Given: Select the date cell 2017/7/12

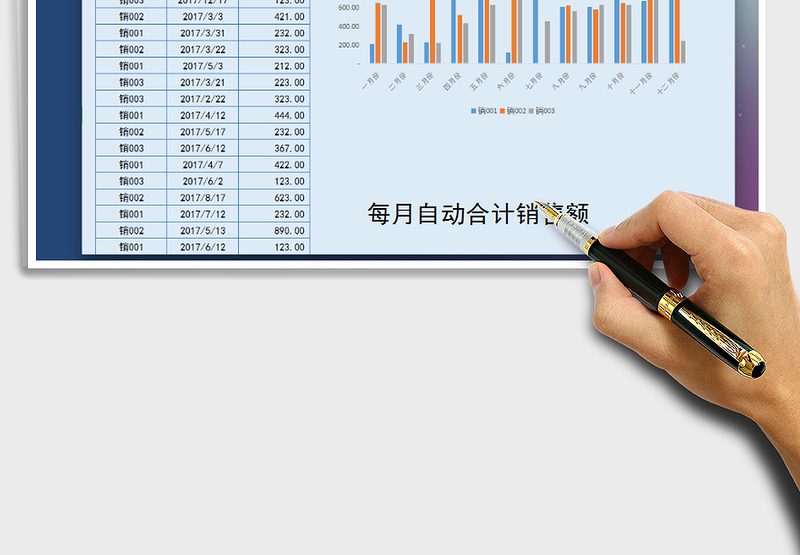Looking at the screenshot, I should coord(203,214).
